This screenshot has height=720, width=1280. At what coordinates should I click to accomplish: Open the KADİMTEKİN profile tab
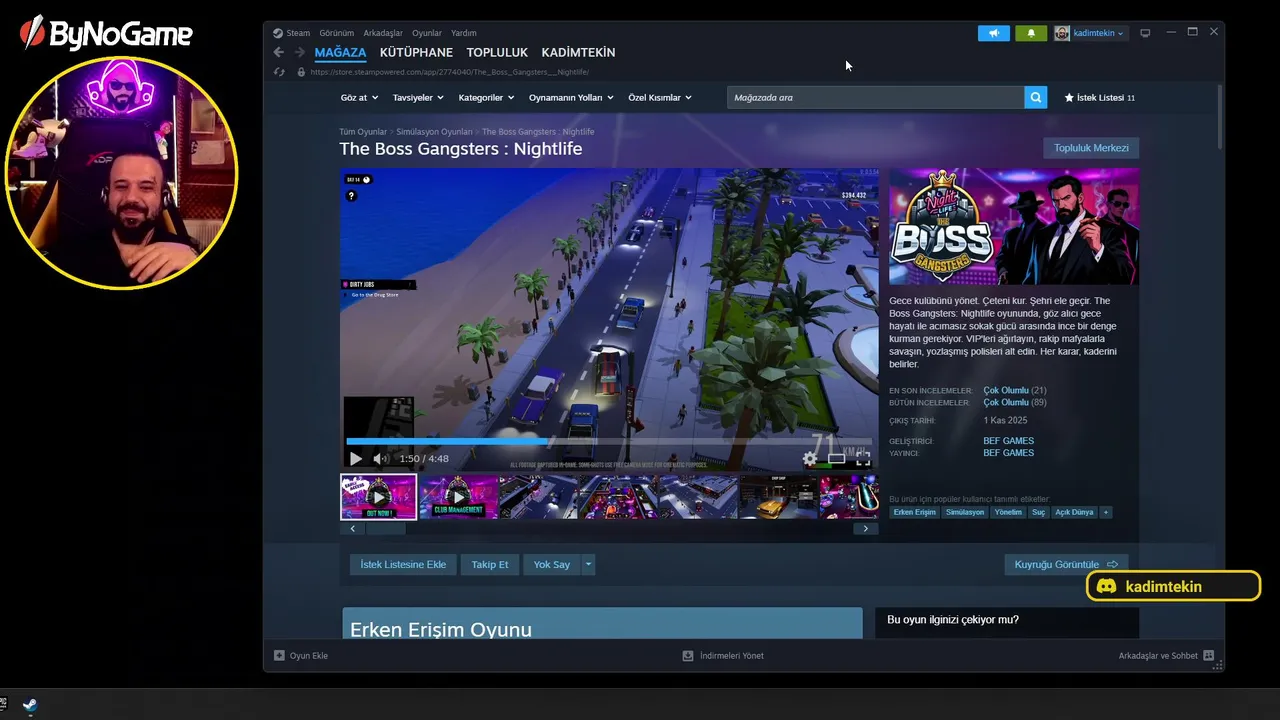[x=578, y=52]
